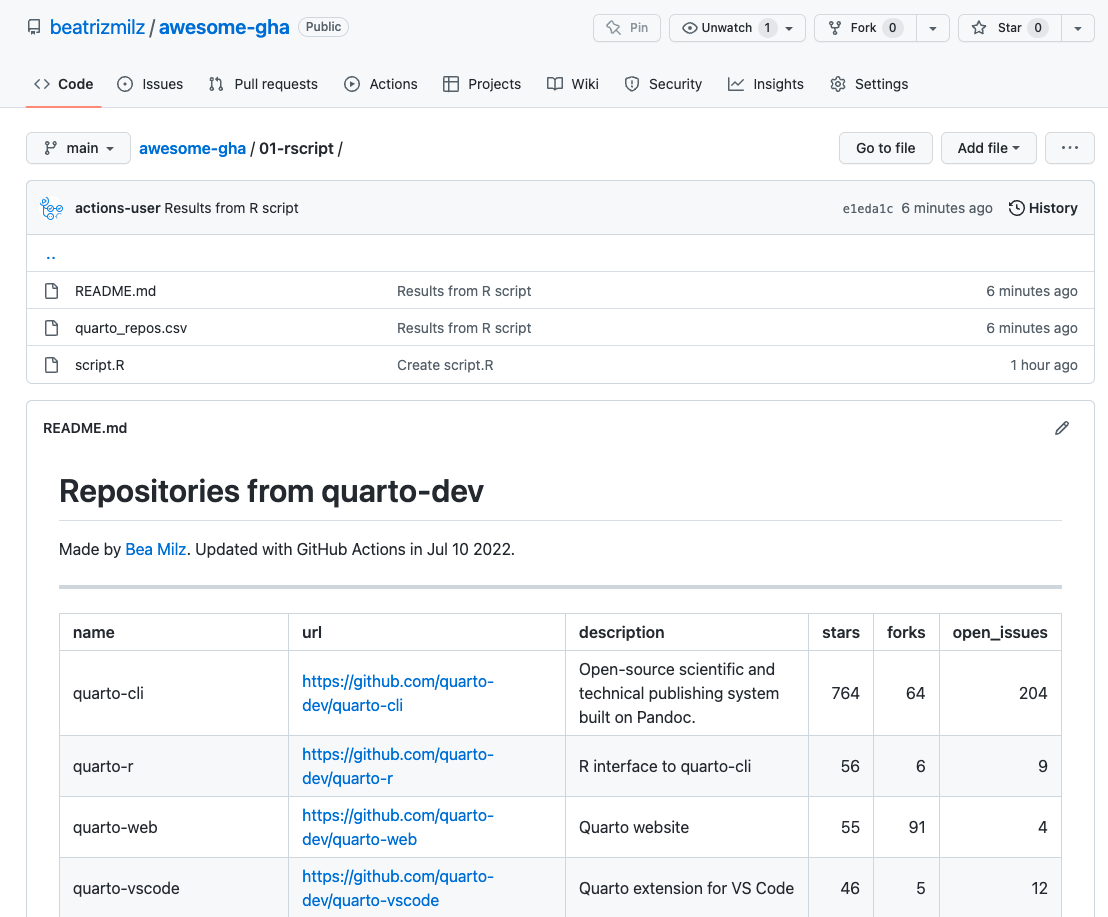Pin this repository
The width and height of the screenshot is (1108, 917).
point(627,28)
